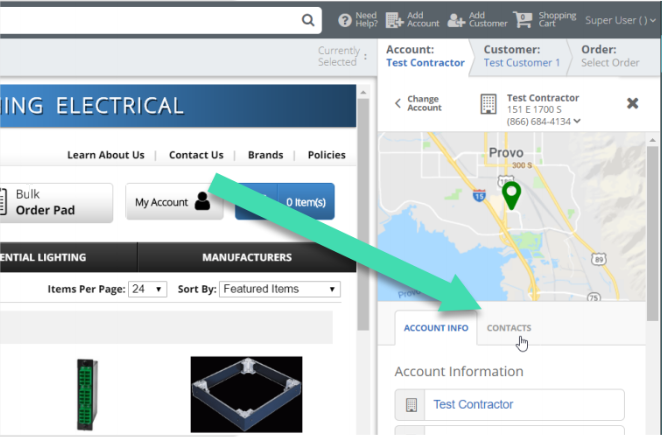
Task: Click the Provo city label on the map
Action: (x=506, y=152)
